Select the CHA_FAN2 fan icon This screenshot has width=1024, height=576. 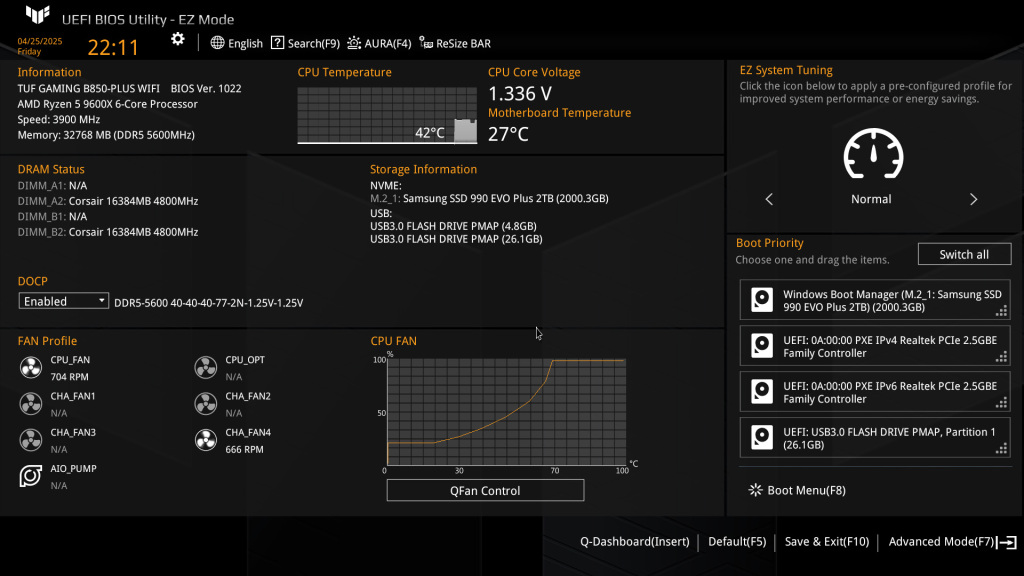tap(206, 404)
